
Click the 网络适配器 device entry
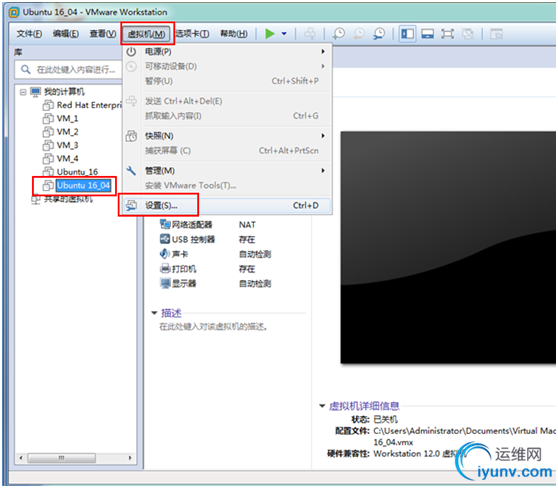tap(192, 225)
